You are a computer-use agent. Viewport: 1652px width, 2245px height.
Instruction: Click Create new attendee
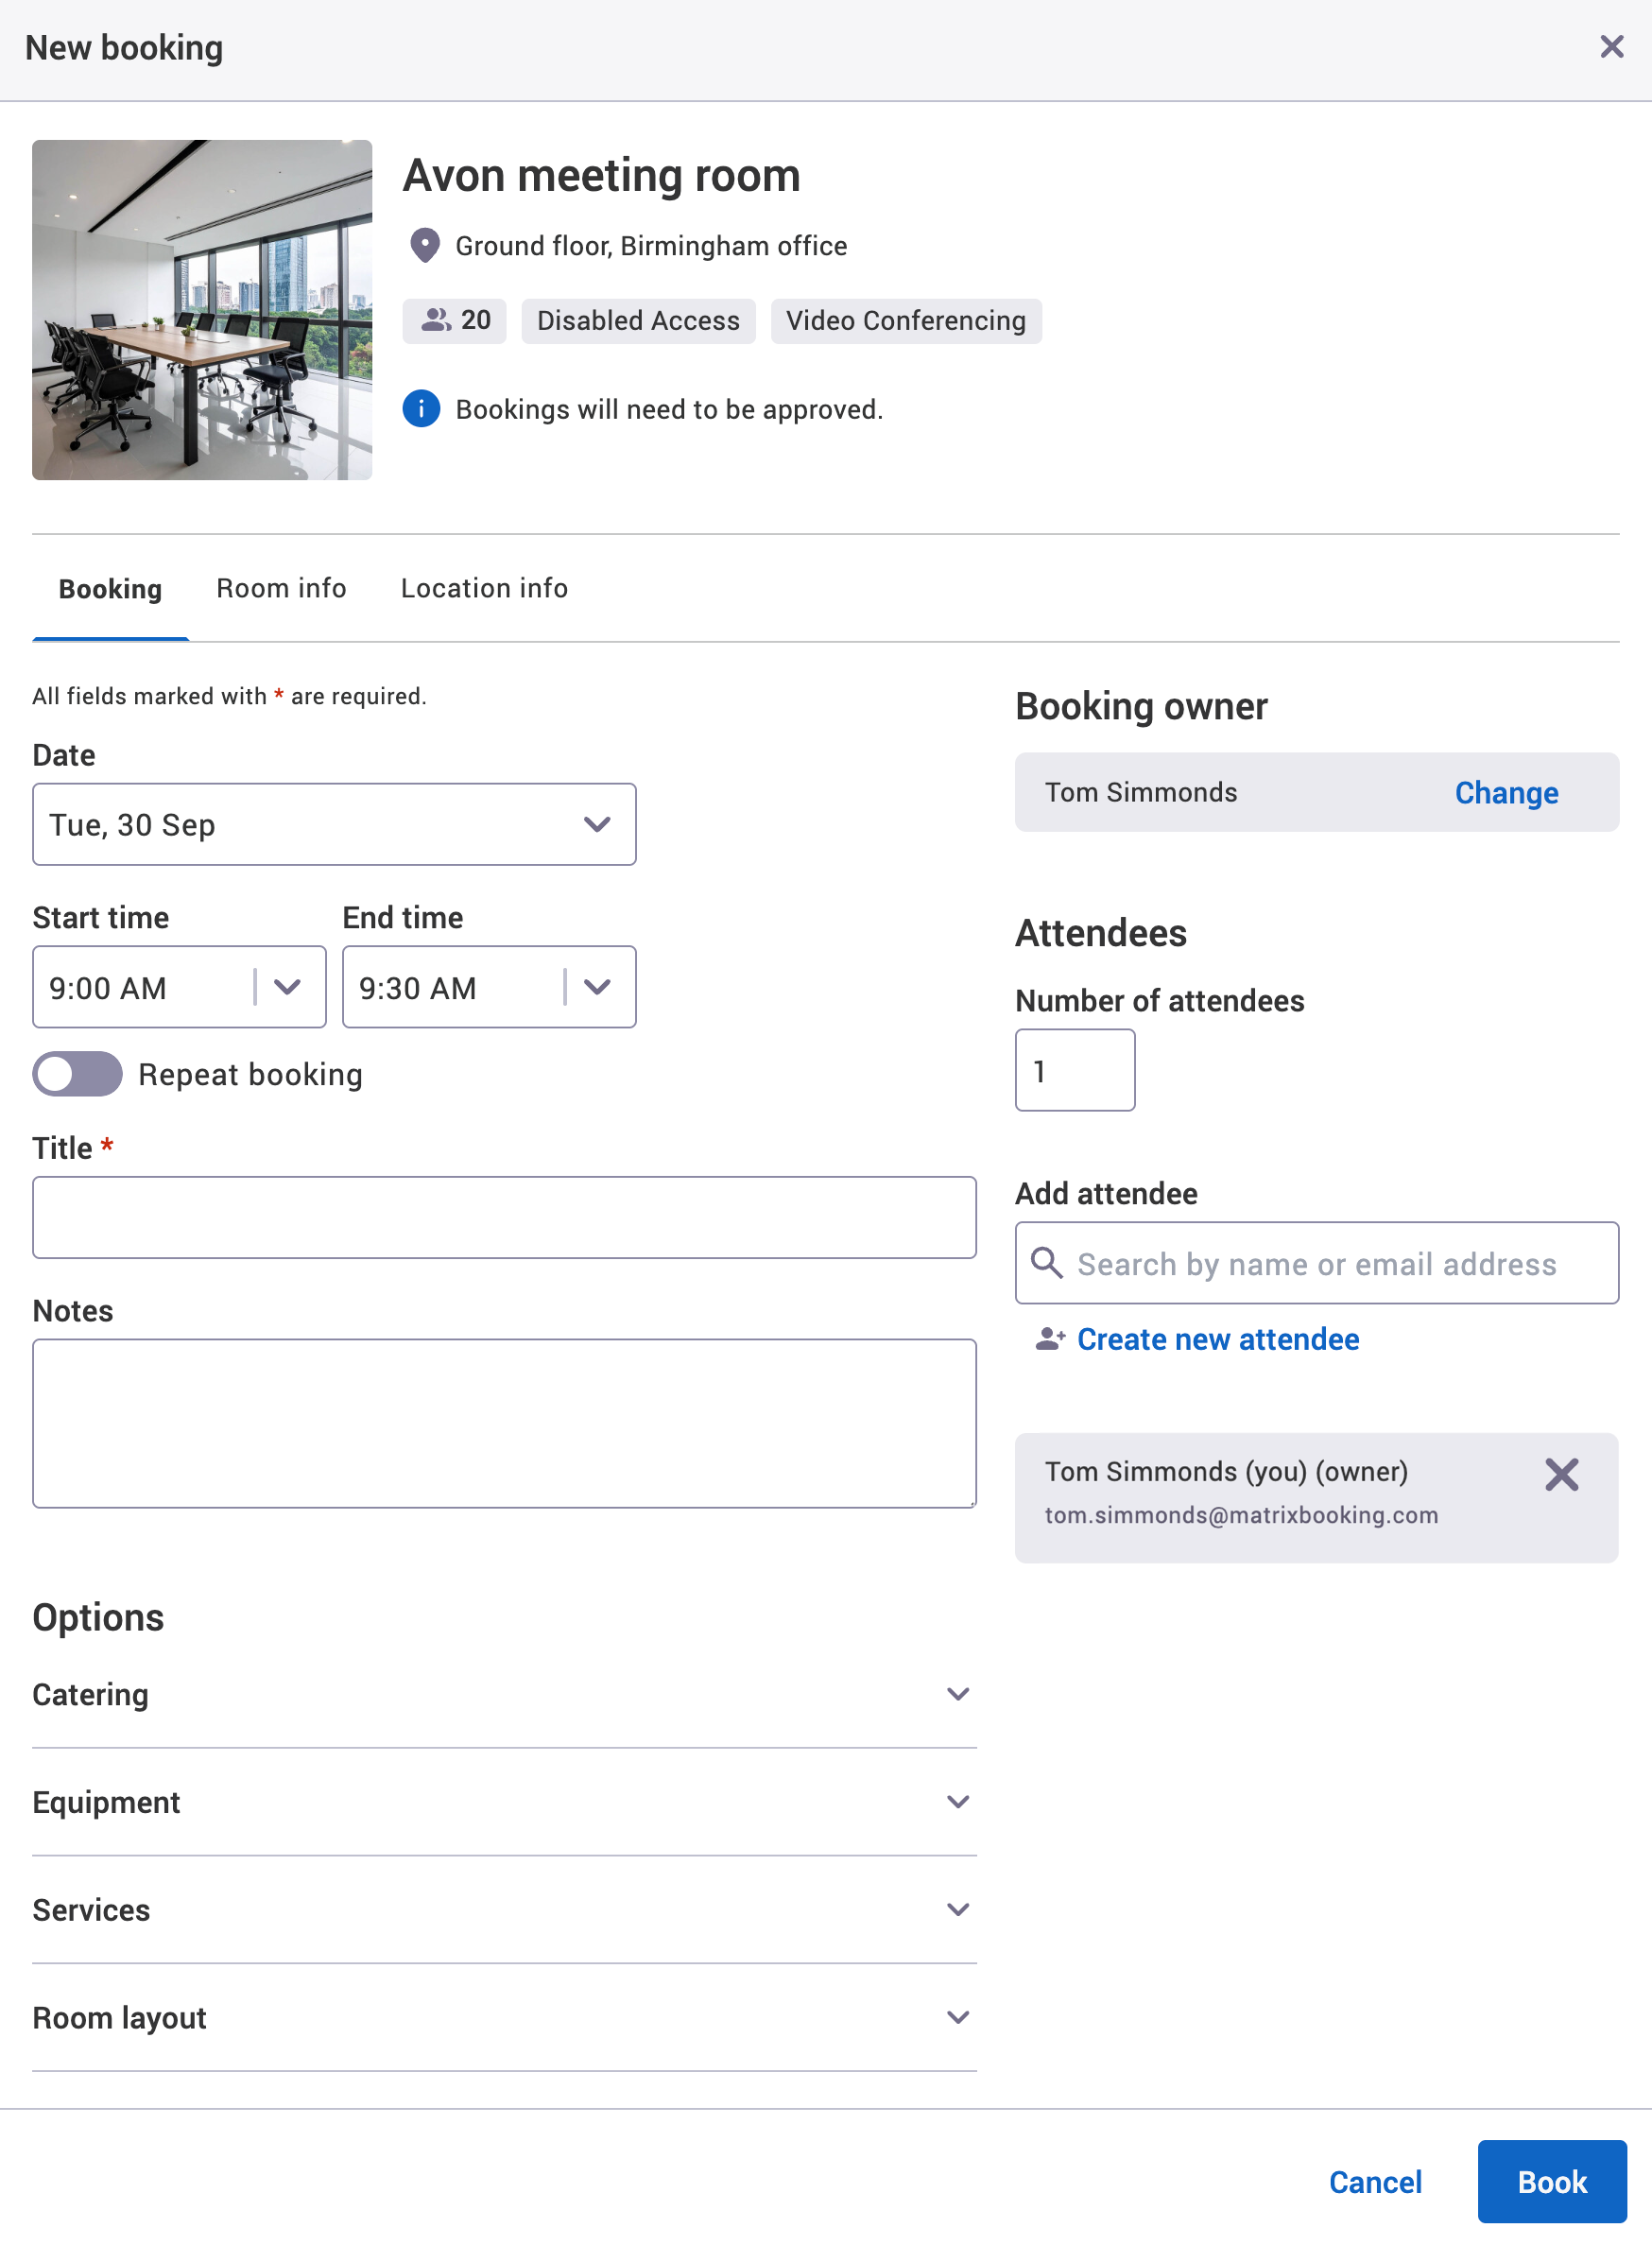point(1217,1339)
